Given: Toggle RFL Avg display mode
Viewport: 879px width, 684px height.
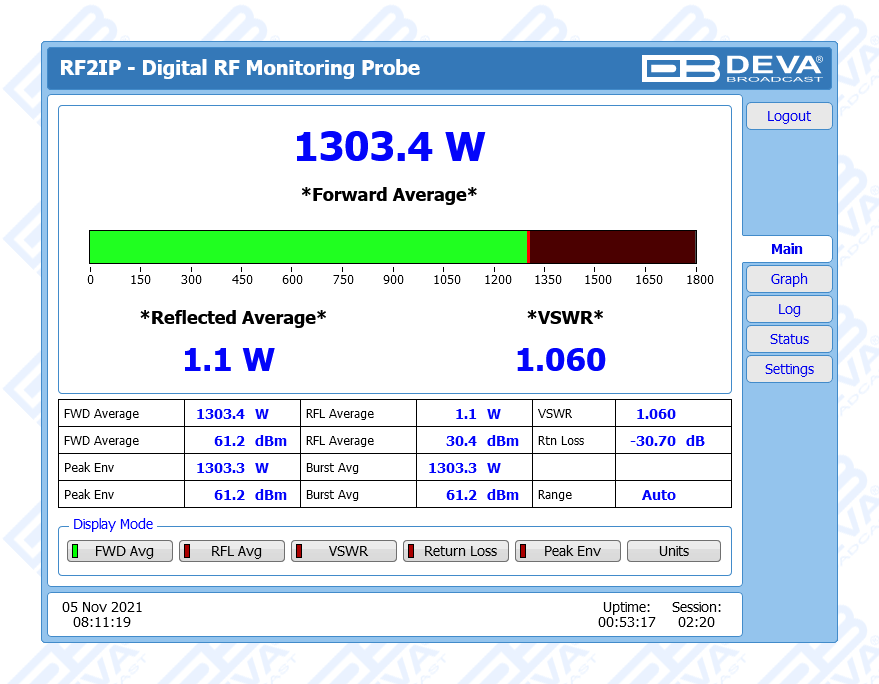Looking at the screenshot, I should 226,551.
